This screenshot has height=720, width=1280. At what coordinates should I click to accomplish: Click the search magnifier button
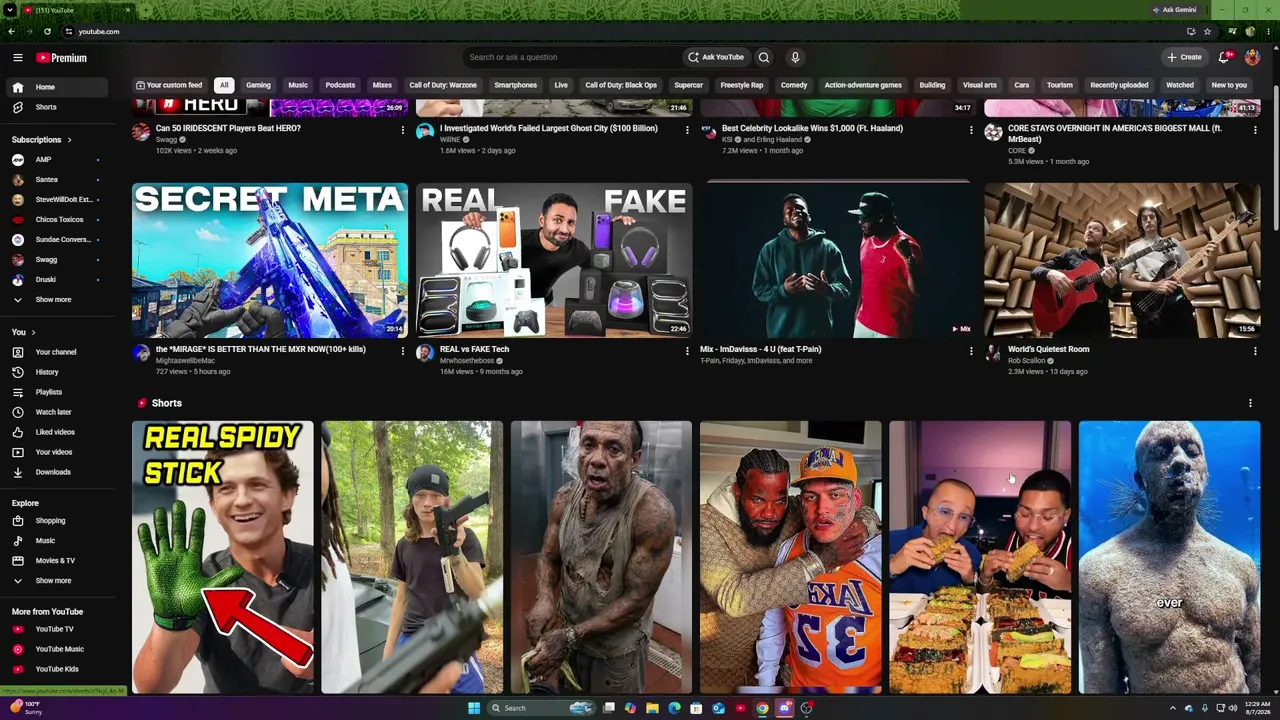click(764, 57)
